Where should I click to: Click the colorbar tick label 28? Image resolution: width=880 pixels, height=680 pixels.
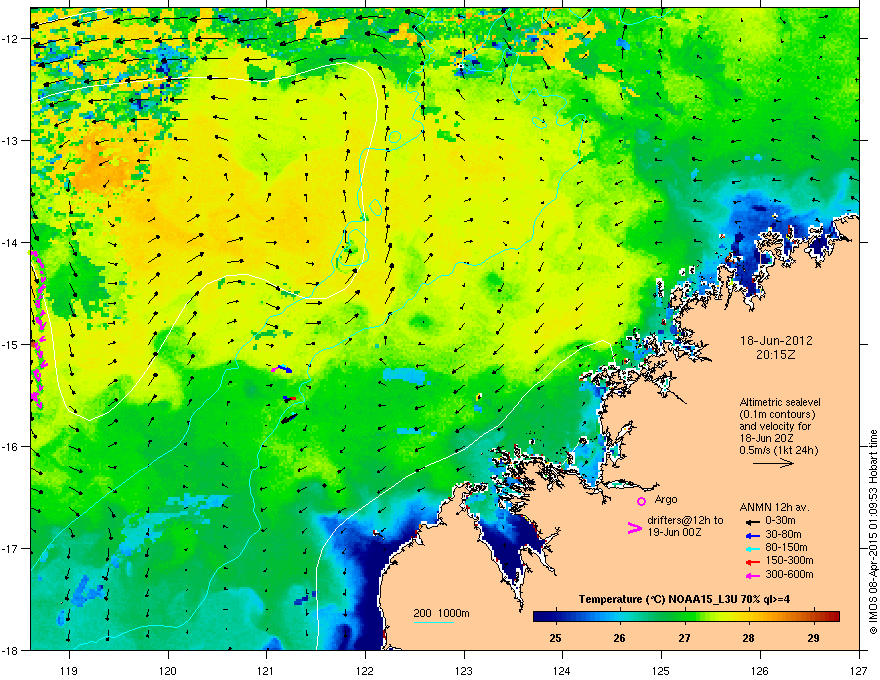click(748, 638)
